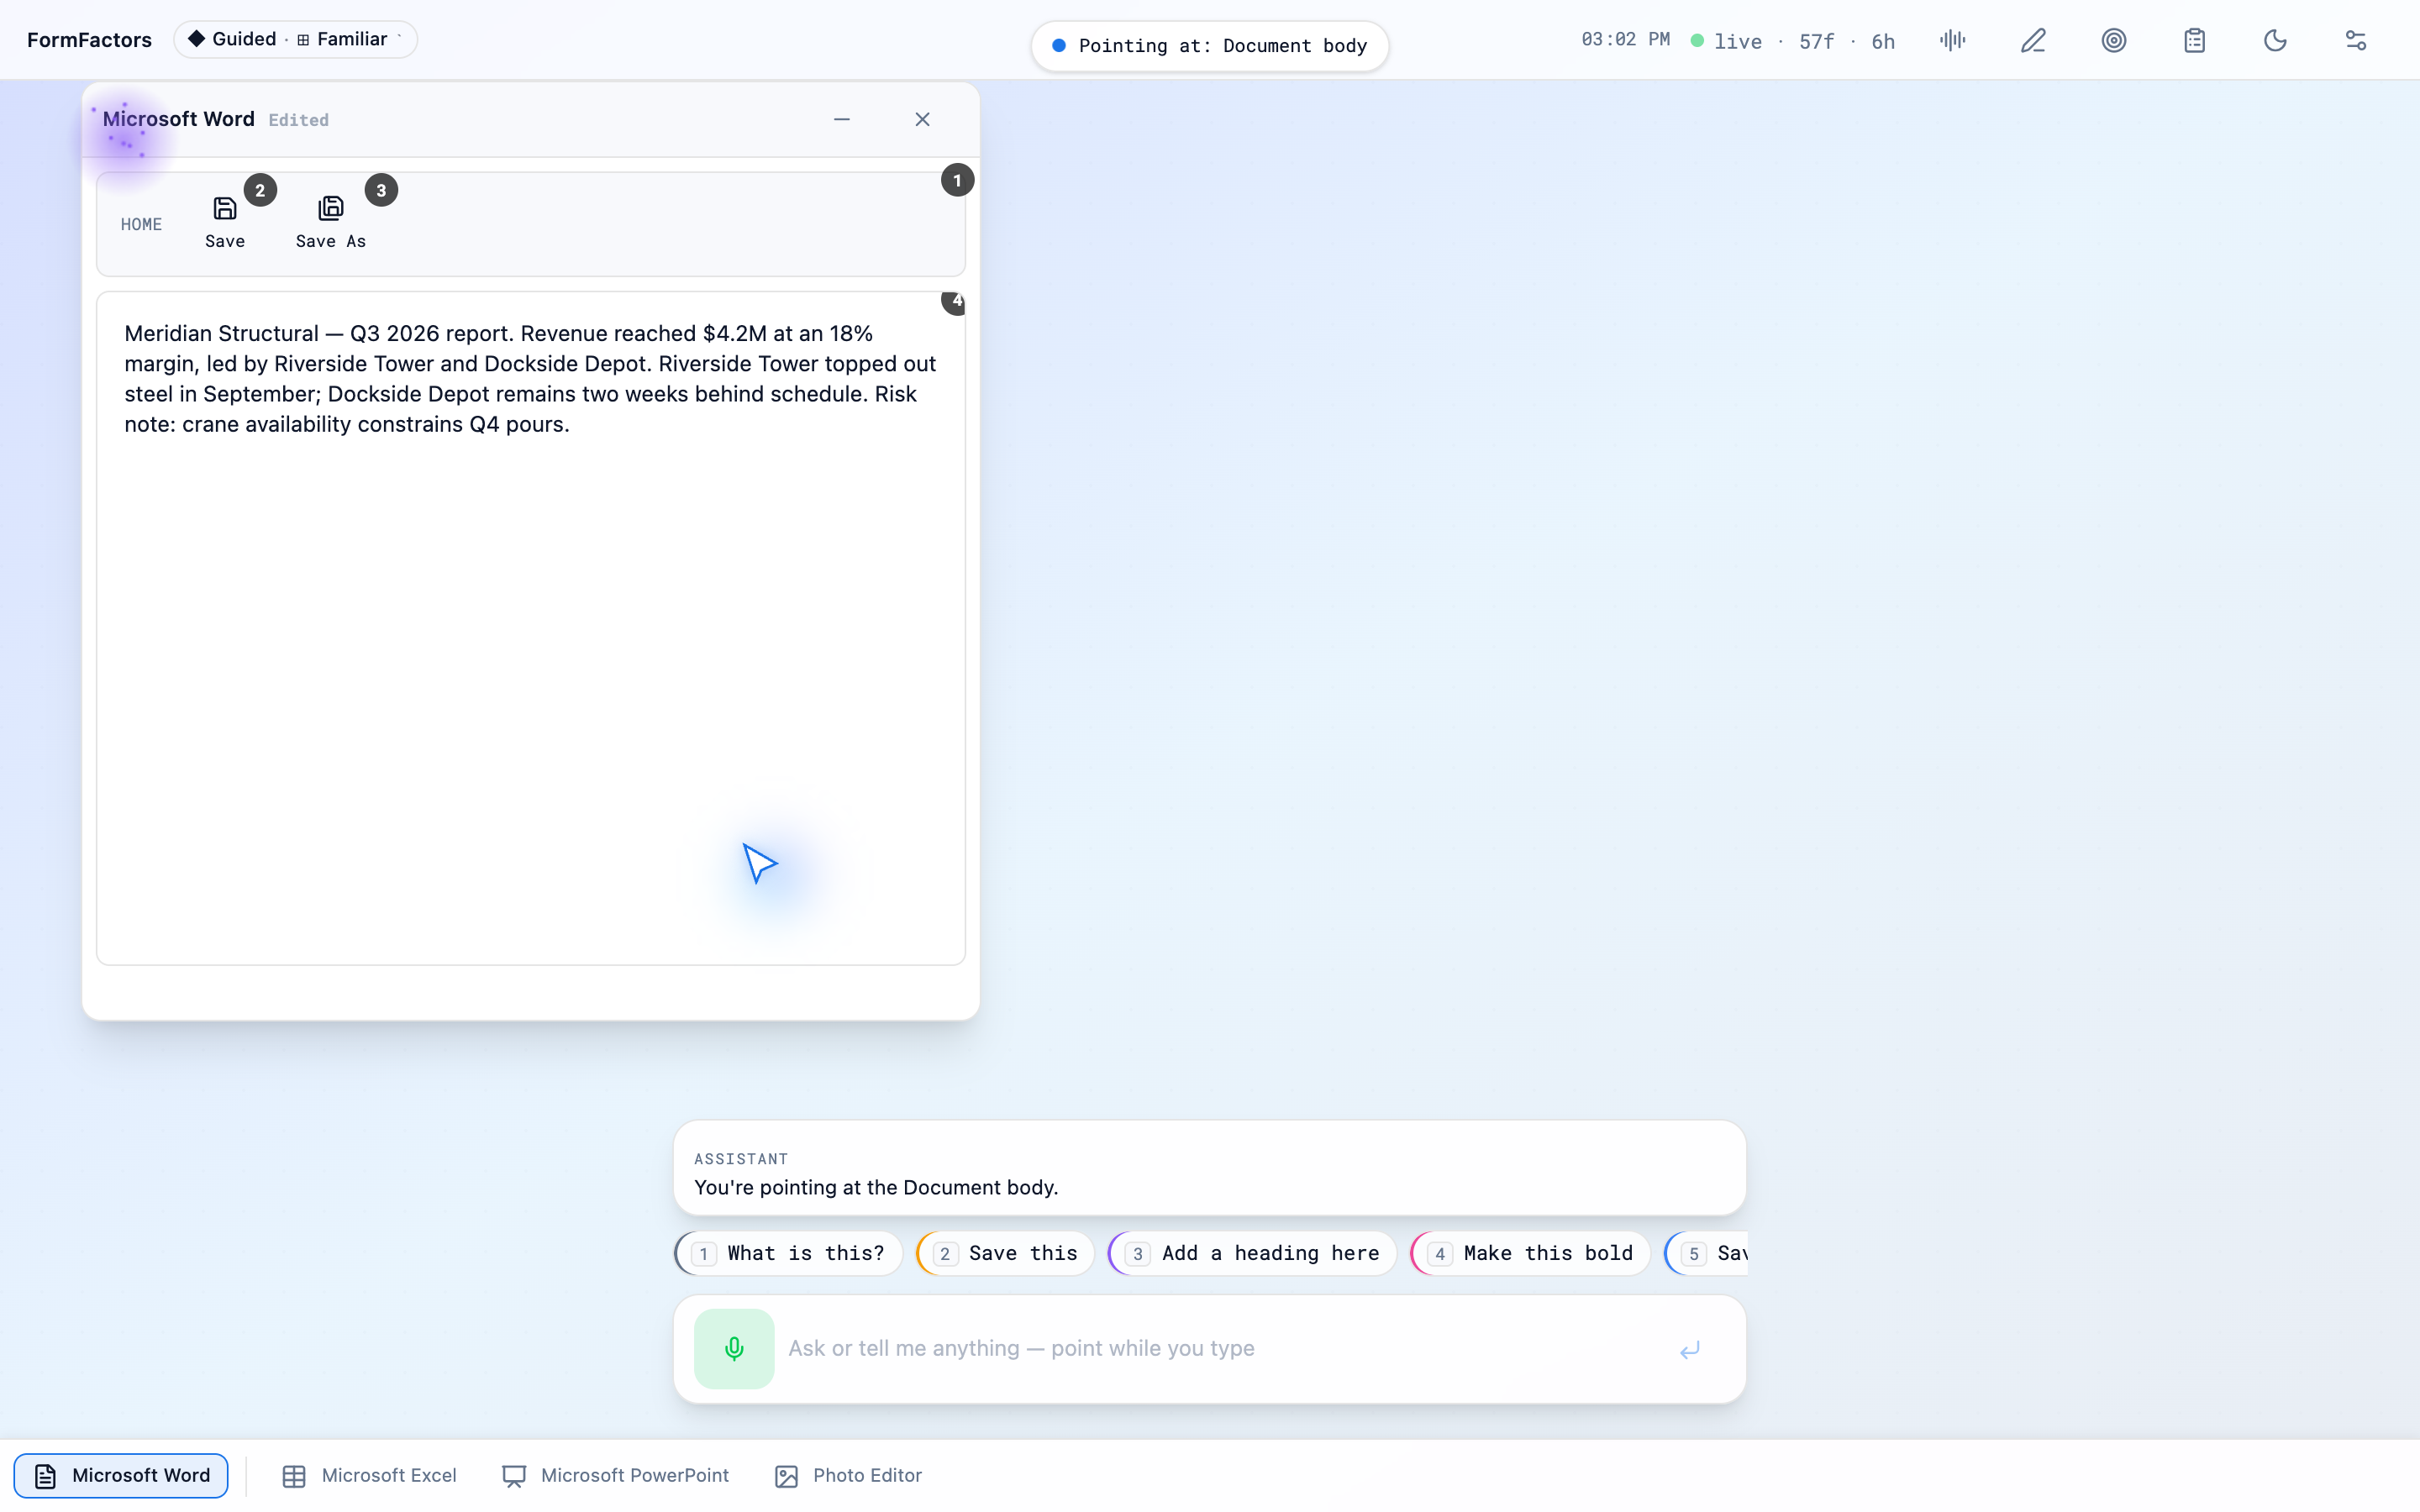Click into the Meridian Structural document text
The width and height of the screenshot is (2420, 1512).
(x=530, y=378)
